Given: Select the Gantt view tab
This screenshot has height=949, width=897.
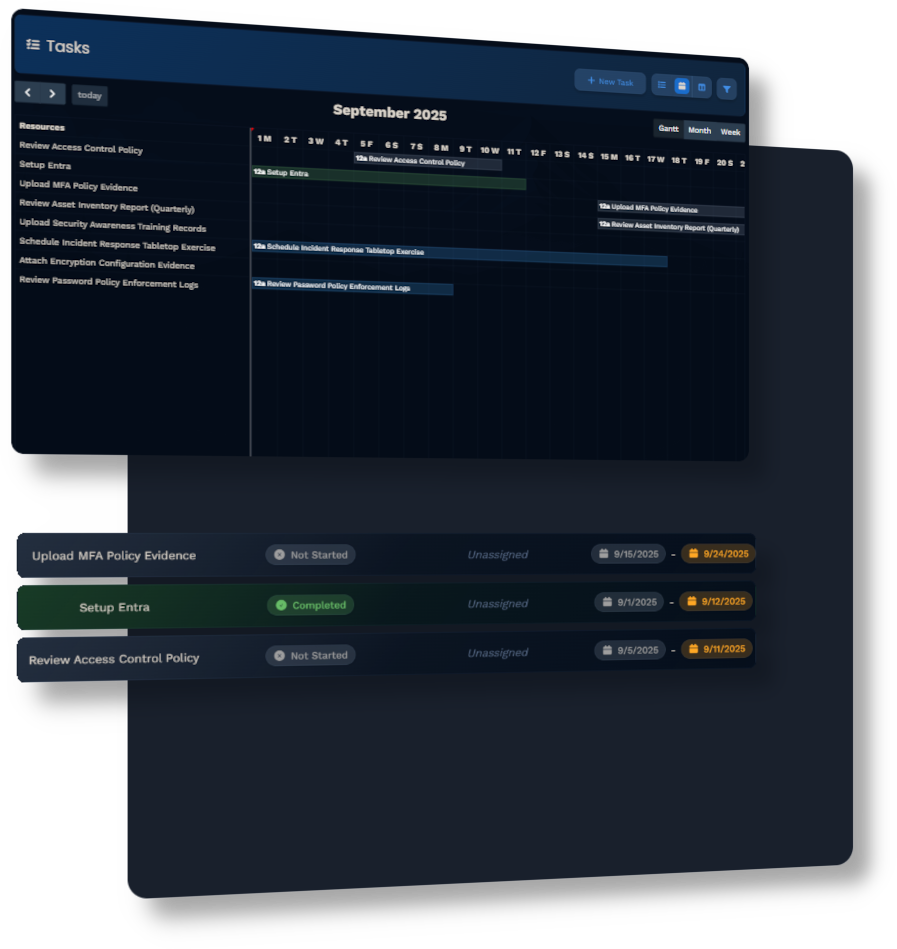Looking at the screenshot, I should [x=668, y=128].
